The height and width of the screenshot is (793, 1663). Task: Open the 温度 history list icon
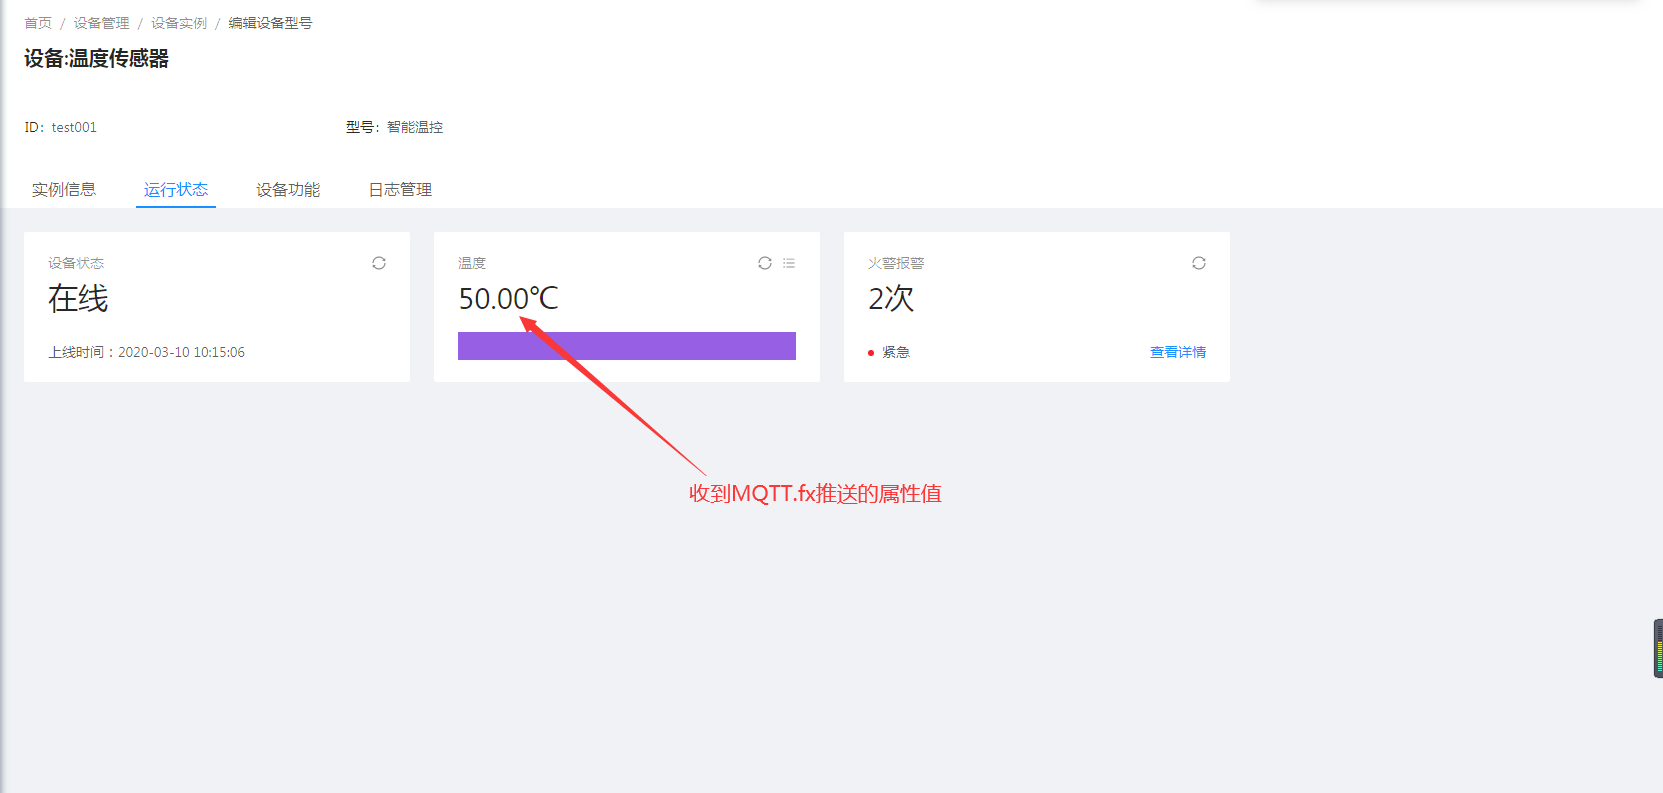point(789,263)
